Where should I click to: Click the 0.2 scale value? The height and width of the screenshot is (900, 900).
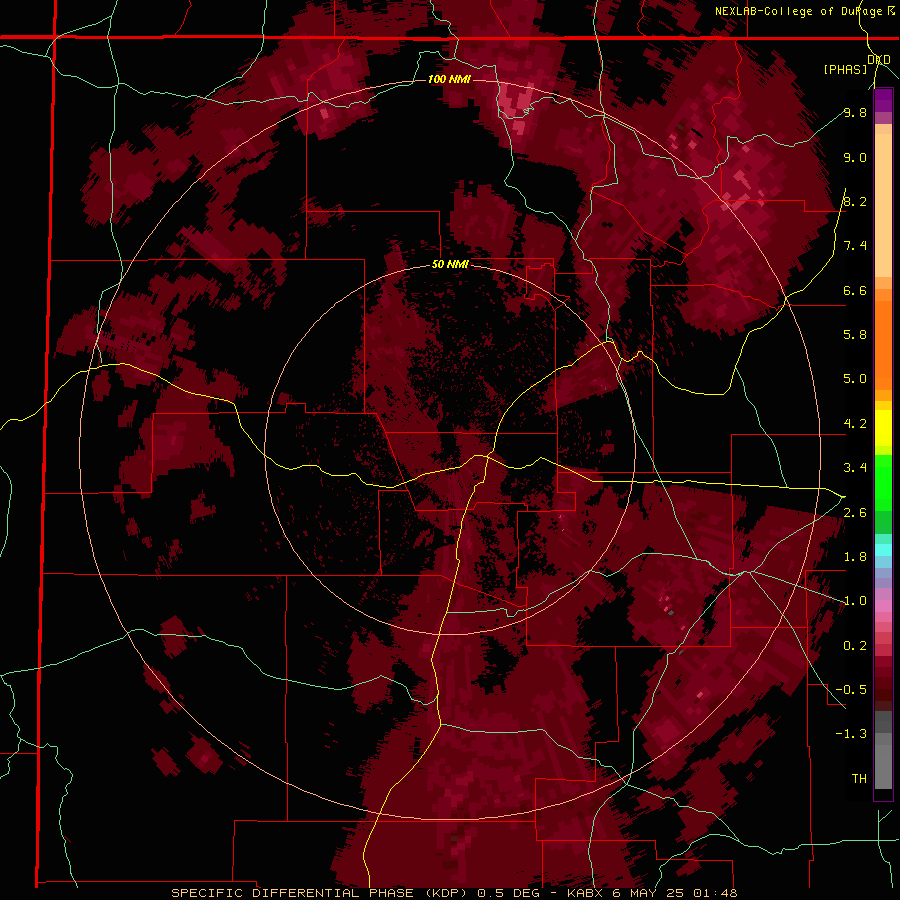[x=855, y=646]
